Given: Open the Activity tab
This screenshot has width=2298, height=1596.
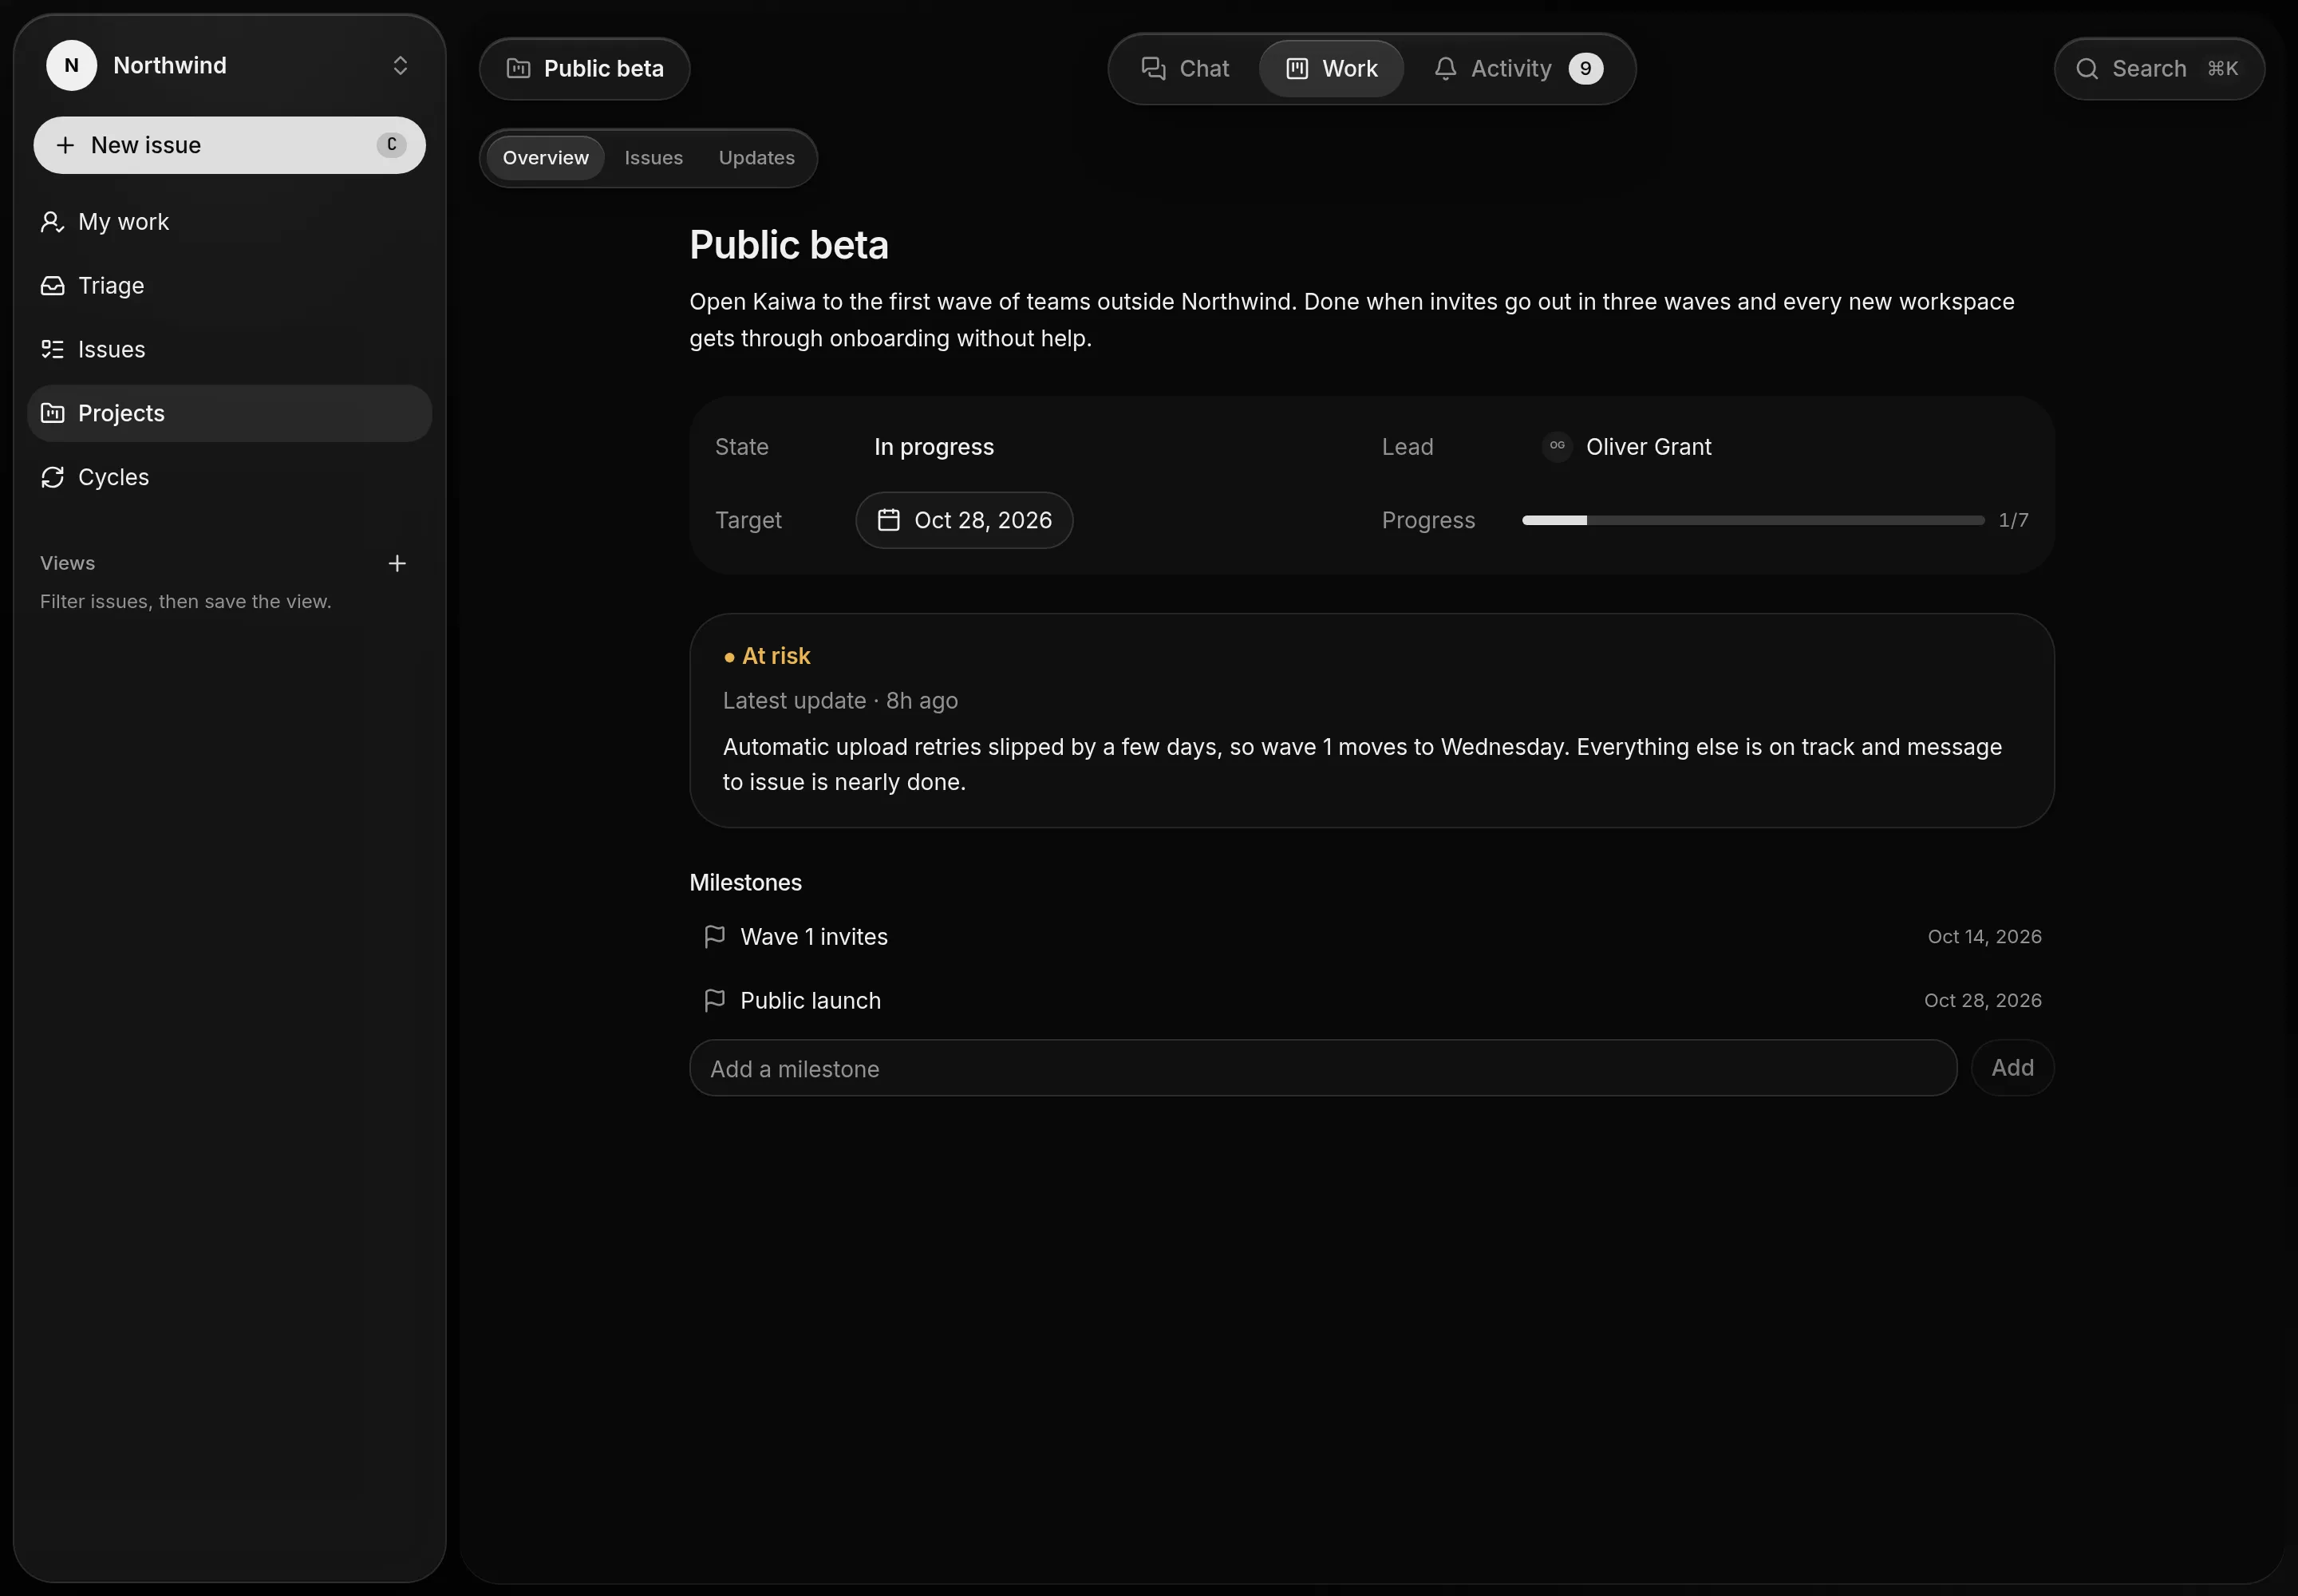Looking at the screenshot, I should pyautogui.click(x=1518, y=69).
